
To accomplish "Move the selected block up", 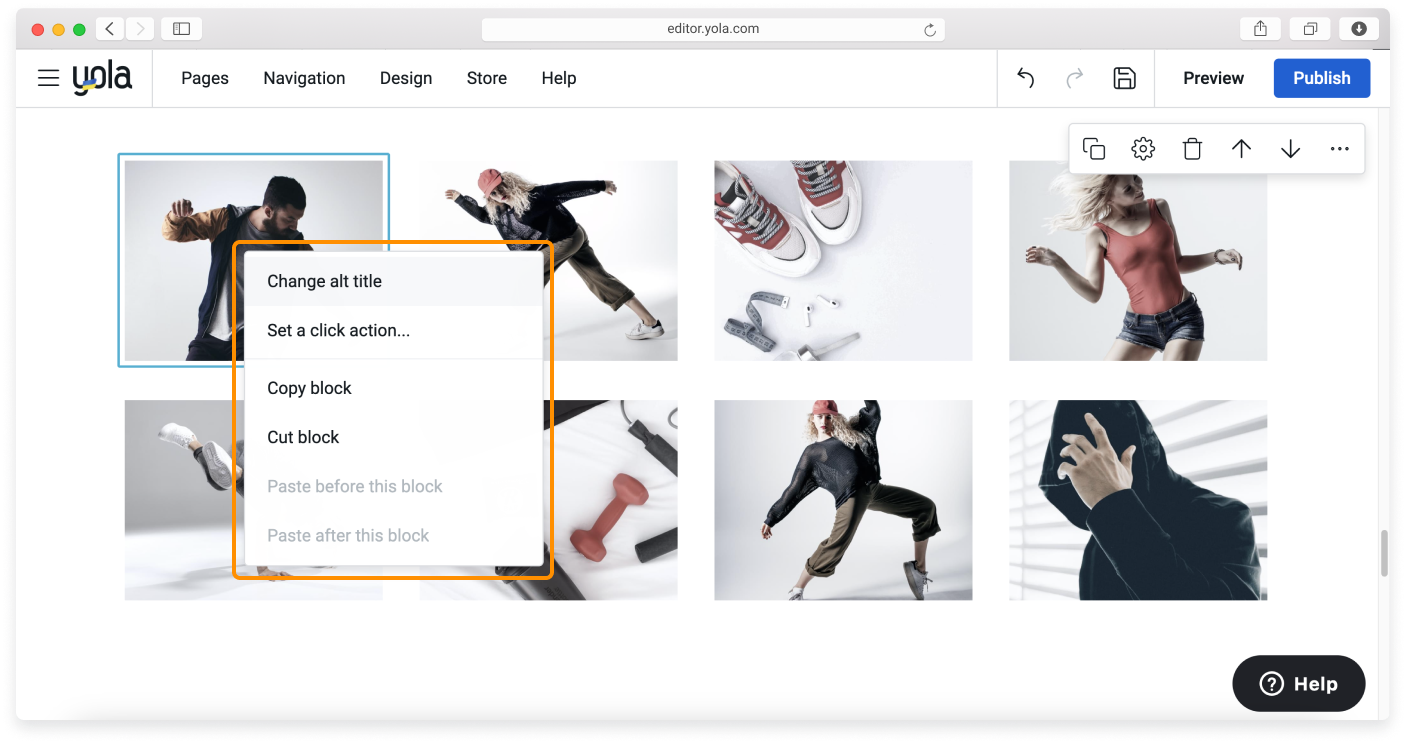I will [1241, 148].
